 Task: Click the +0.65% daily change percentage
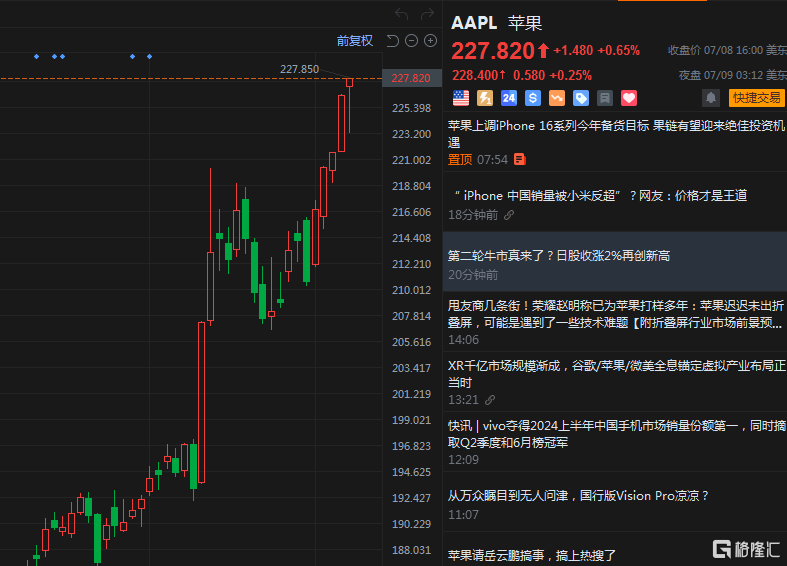click(619, 51)
